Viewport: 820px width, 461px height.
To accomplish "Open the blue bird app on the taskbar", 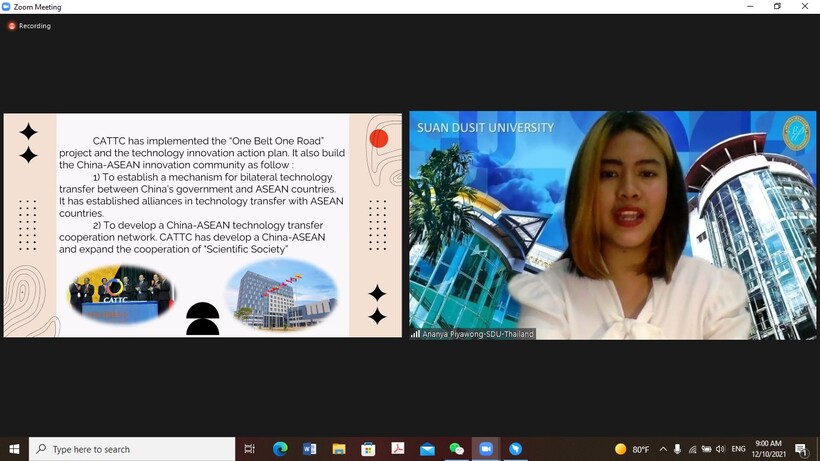I will coord(515,449).
